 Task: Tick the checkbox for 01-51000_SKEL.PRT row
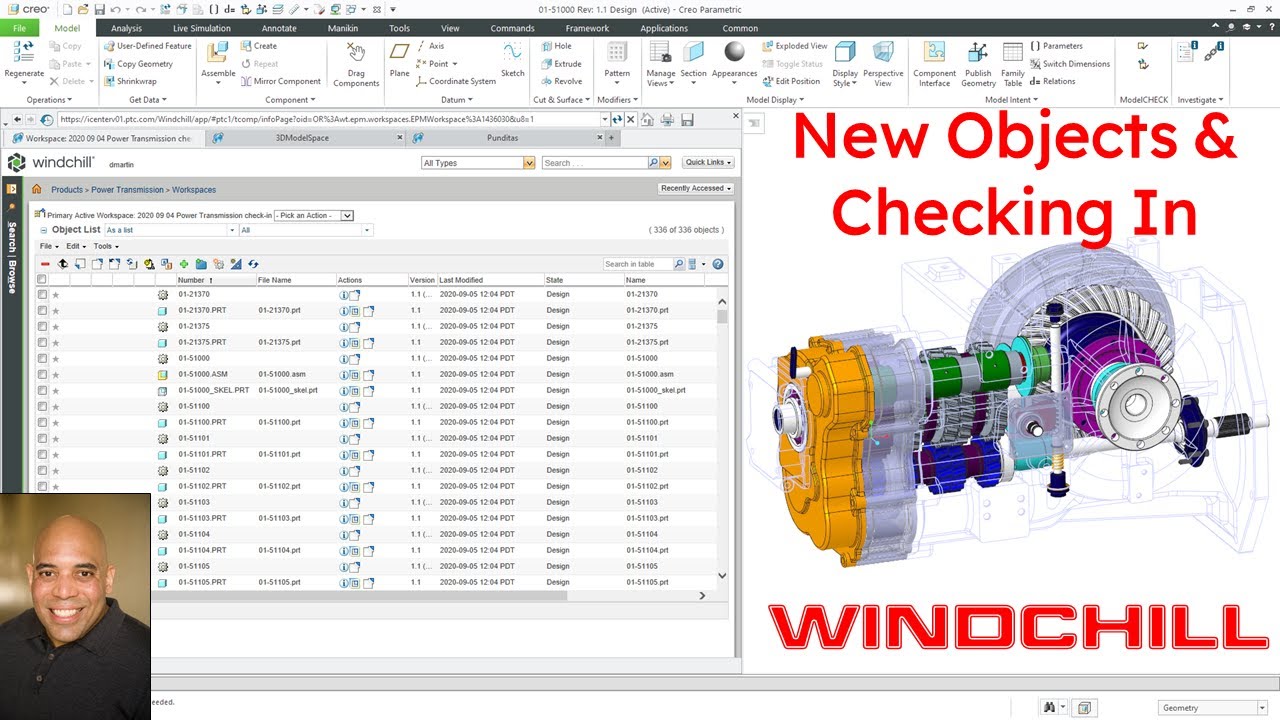point(42,390)
